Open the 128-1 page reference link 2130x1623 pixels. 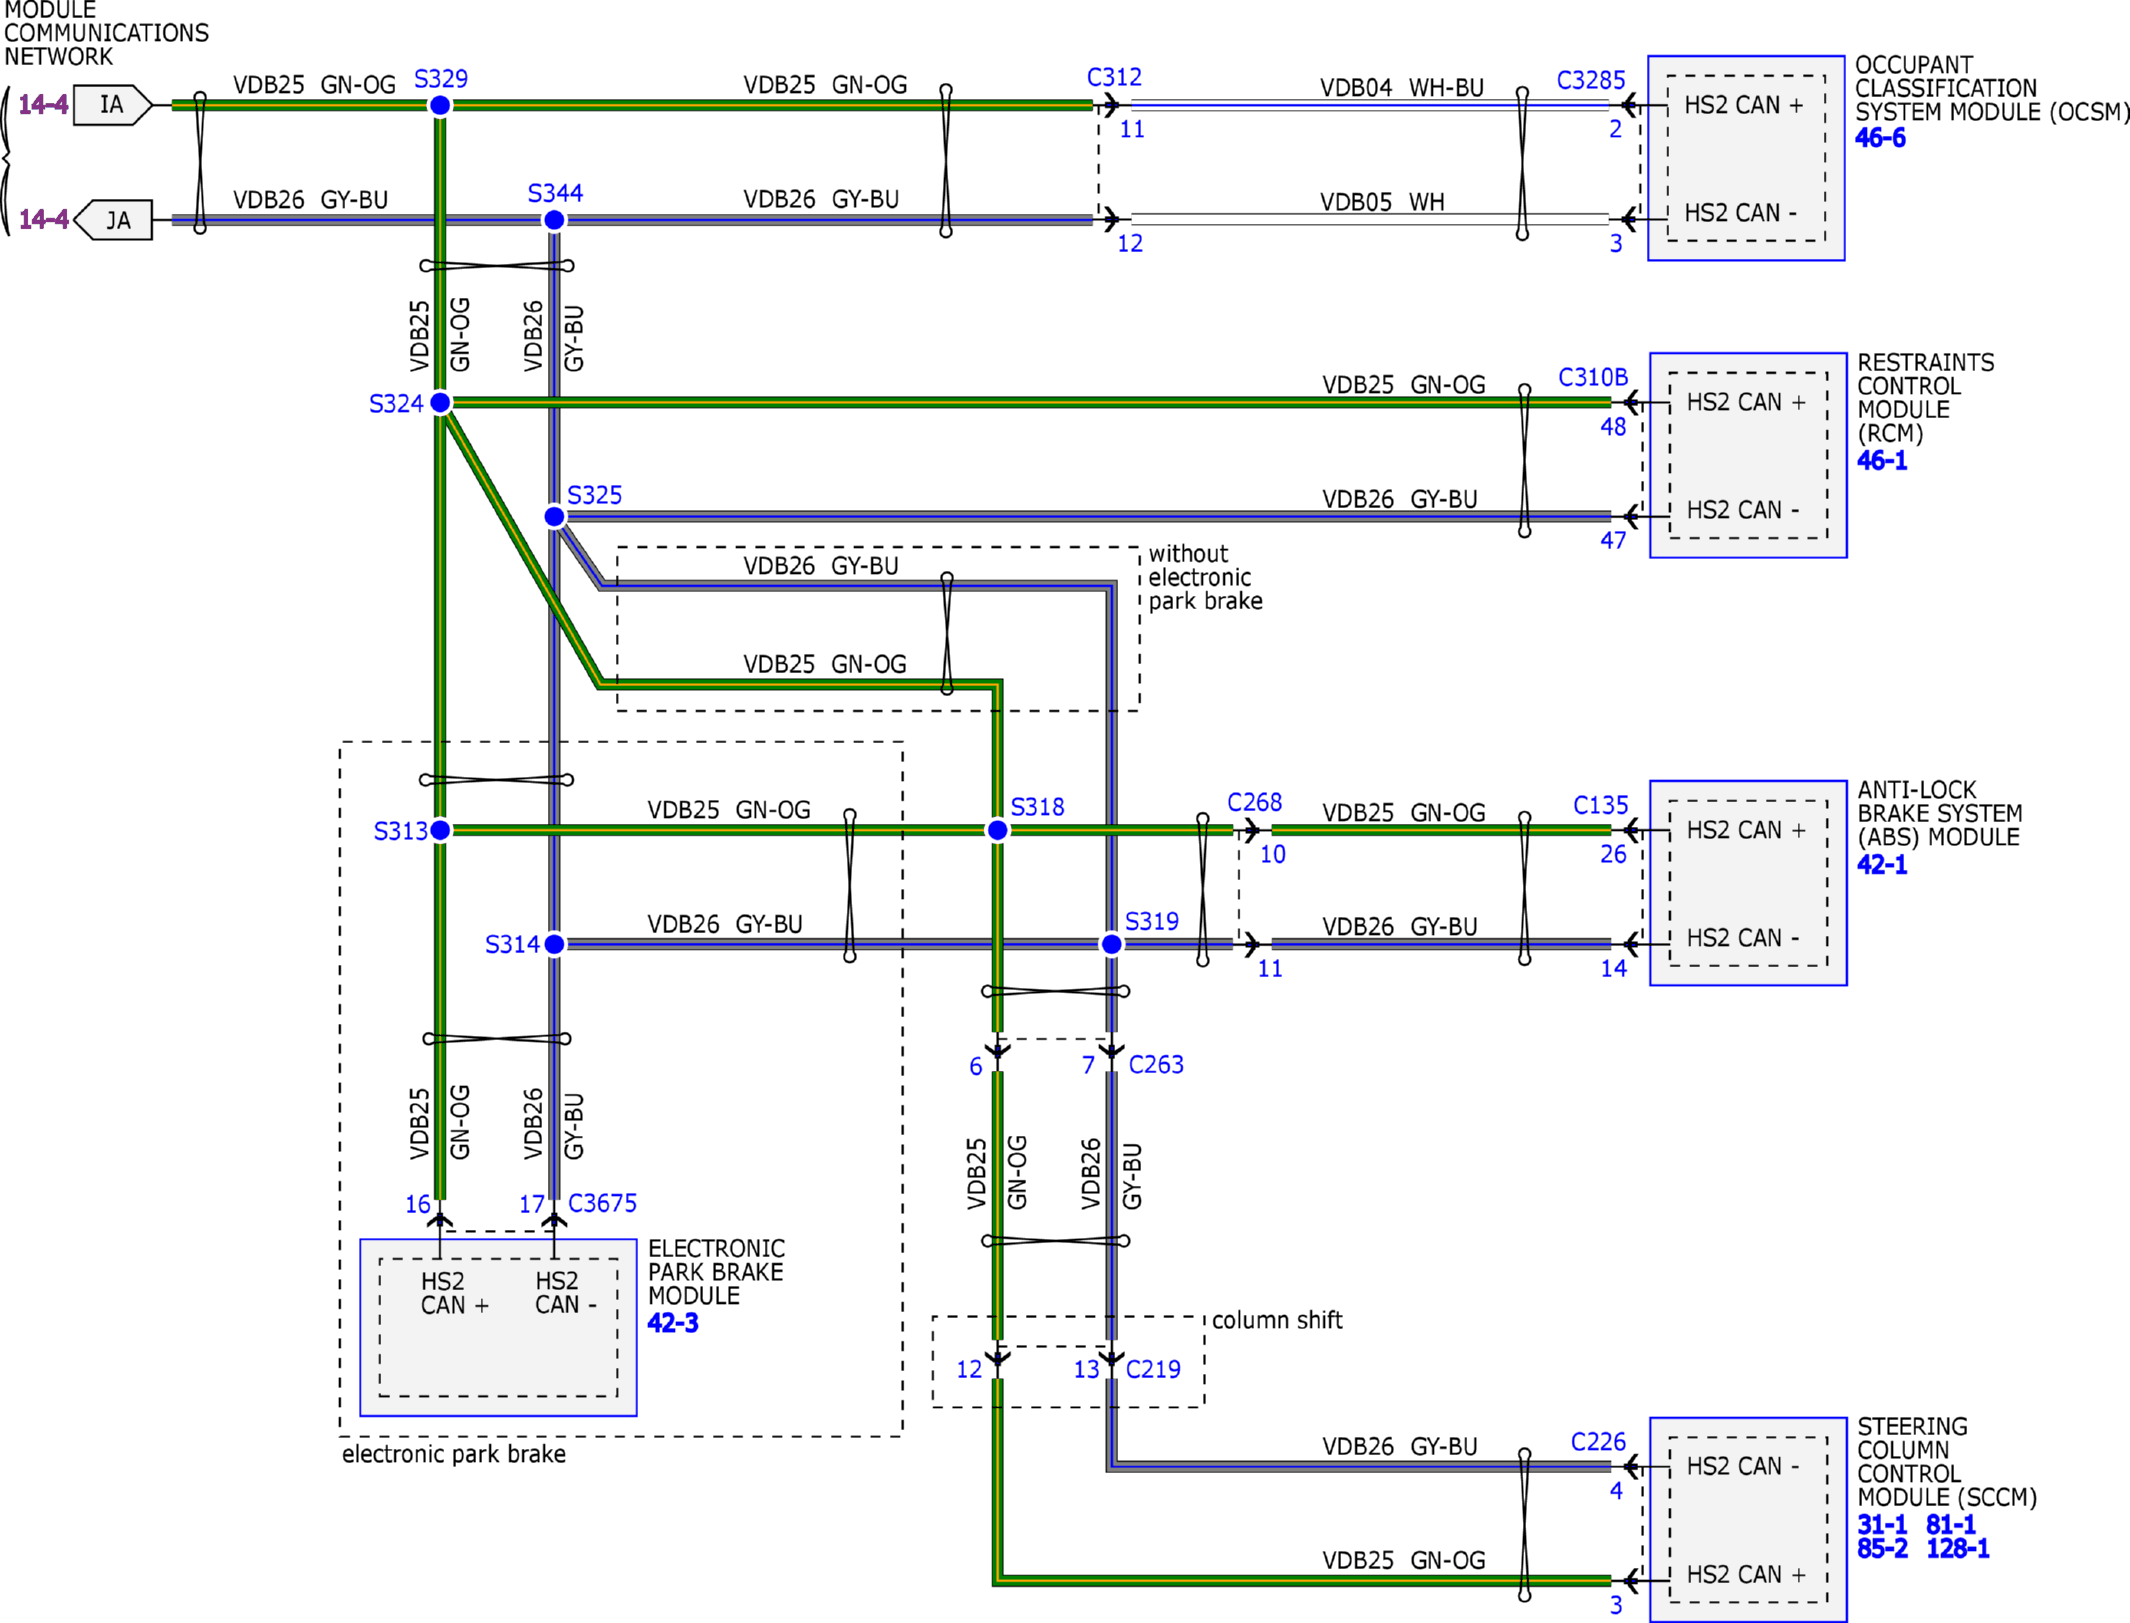pyautogui.click(x=1957, y=1549)
